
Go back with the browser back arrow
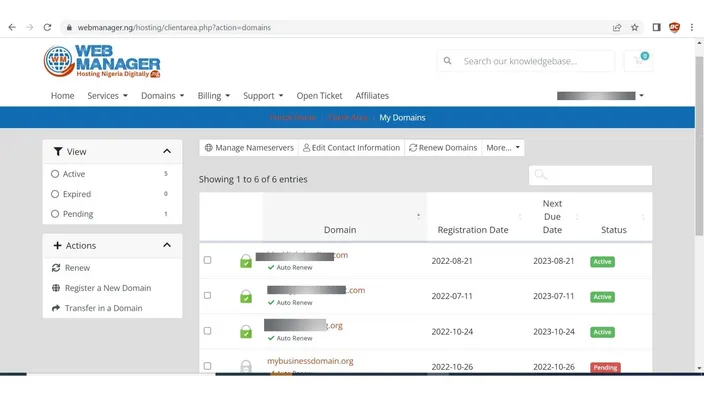coord(12,27)
